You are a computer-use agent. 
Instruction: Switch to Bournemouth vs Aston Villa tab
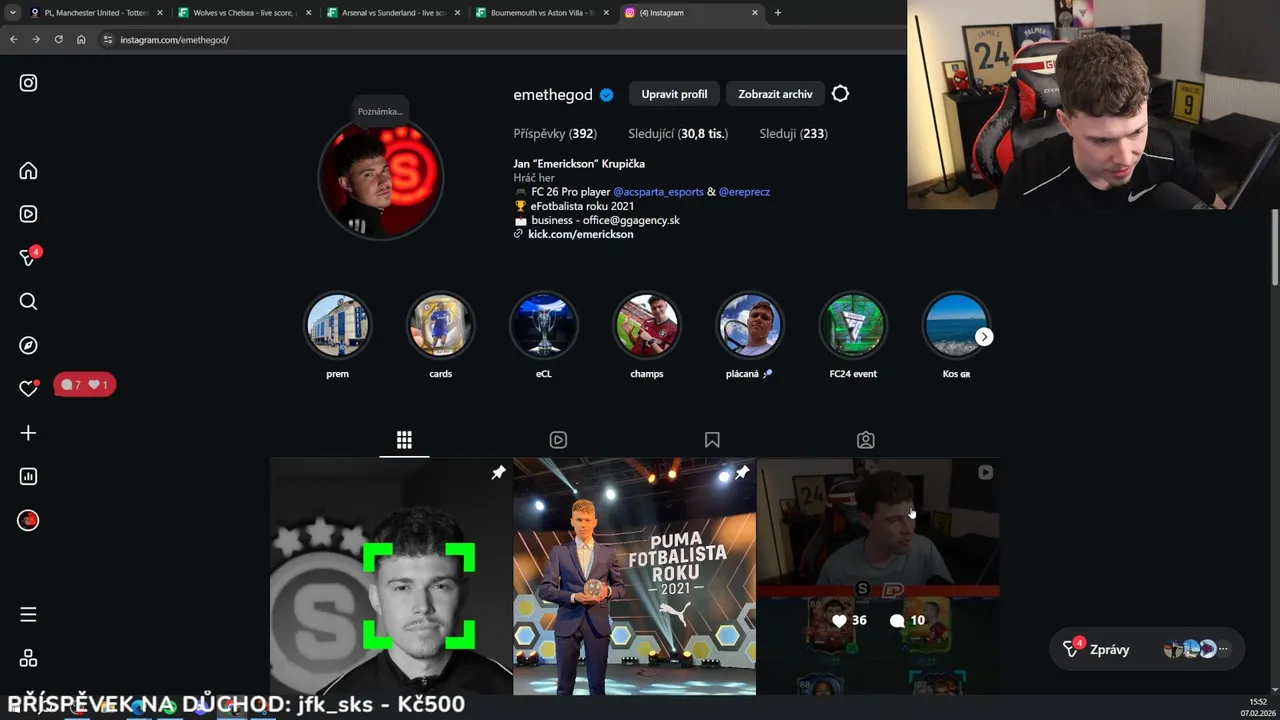544,13
